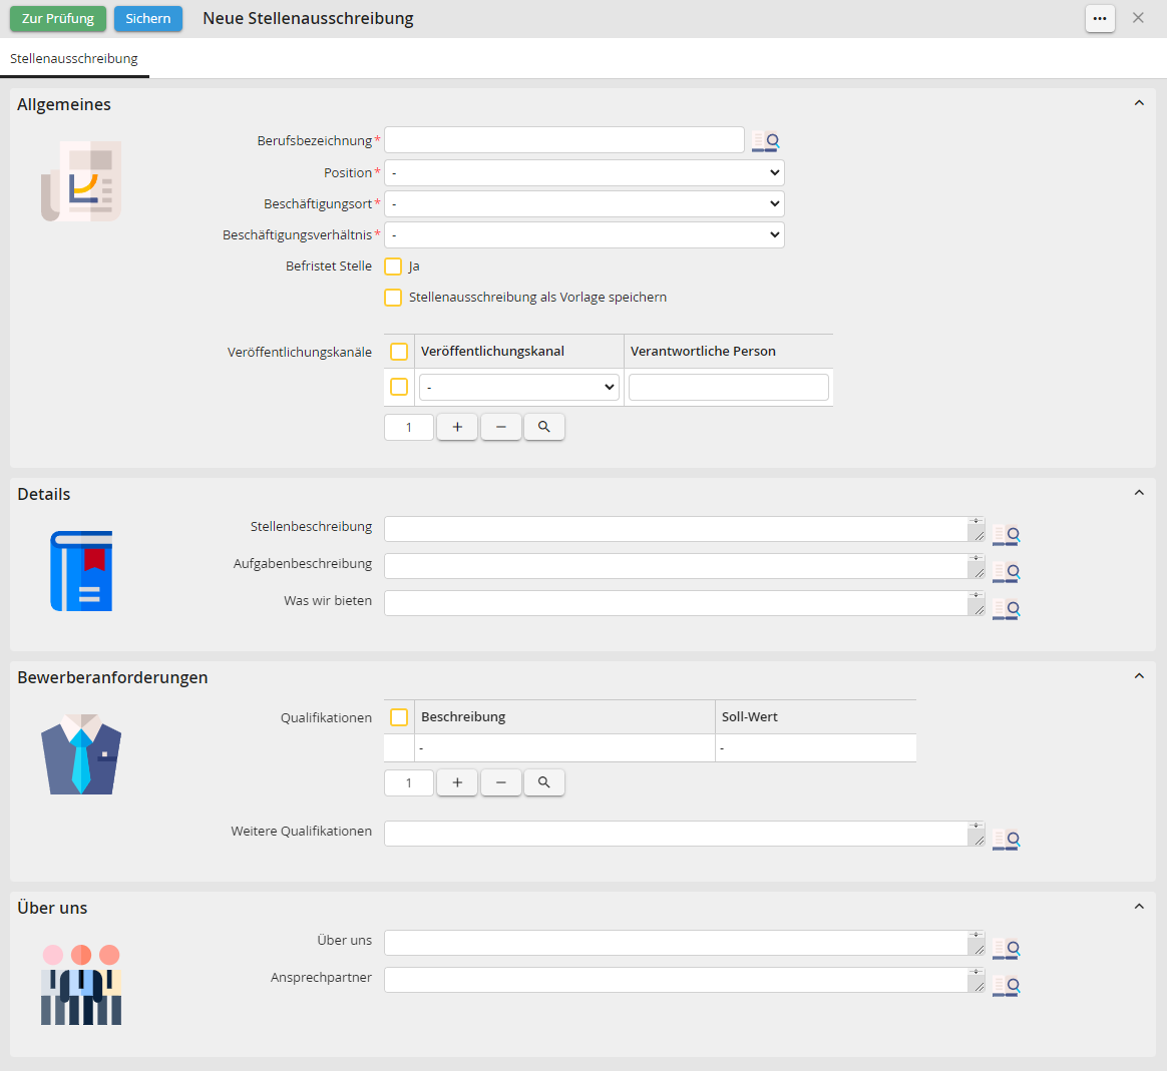Select all rows in Veröffentlichungskanäle header checkbox

pyautogui.click(x=399, y=352)
